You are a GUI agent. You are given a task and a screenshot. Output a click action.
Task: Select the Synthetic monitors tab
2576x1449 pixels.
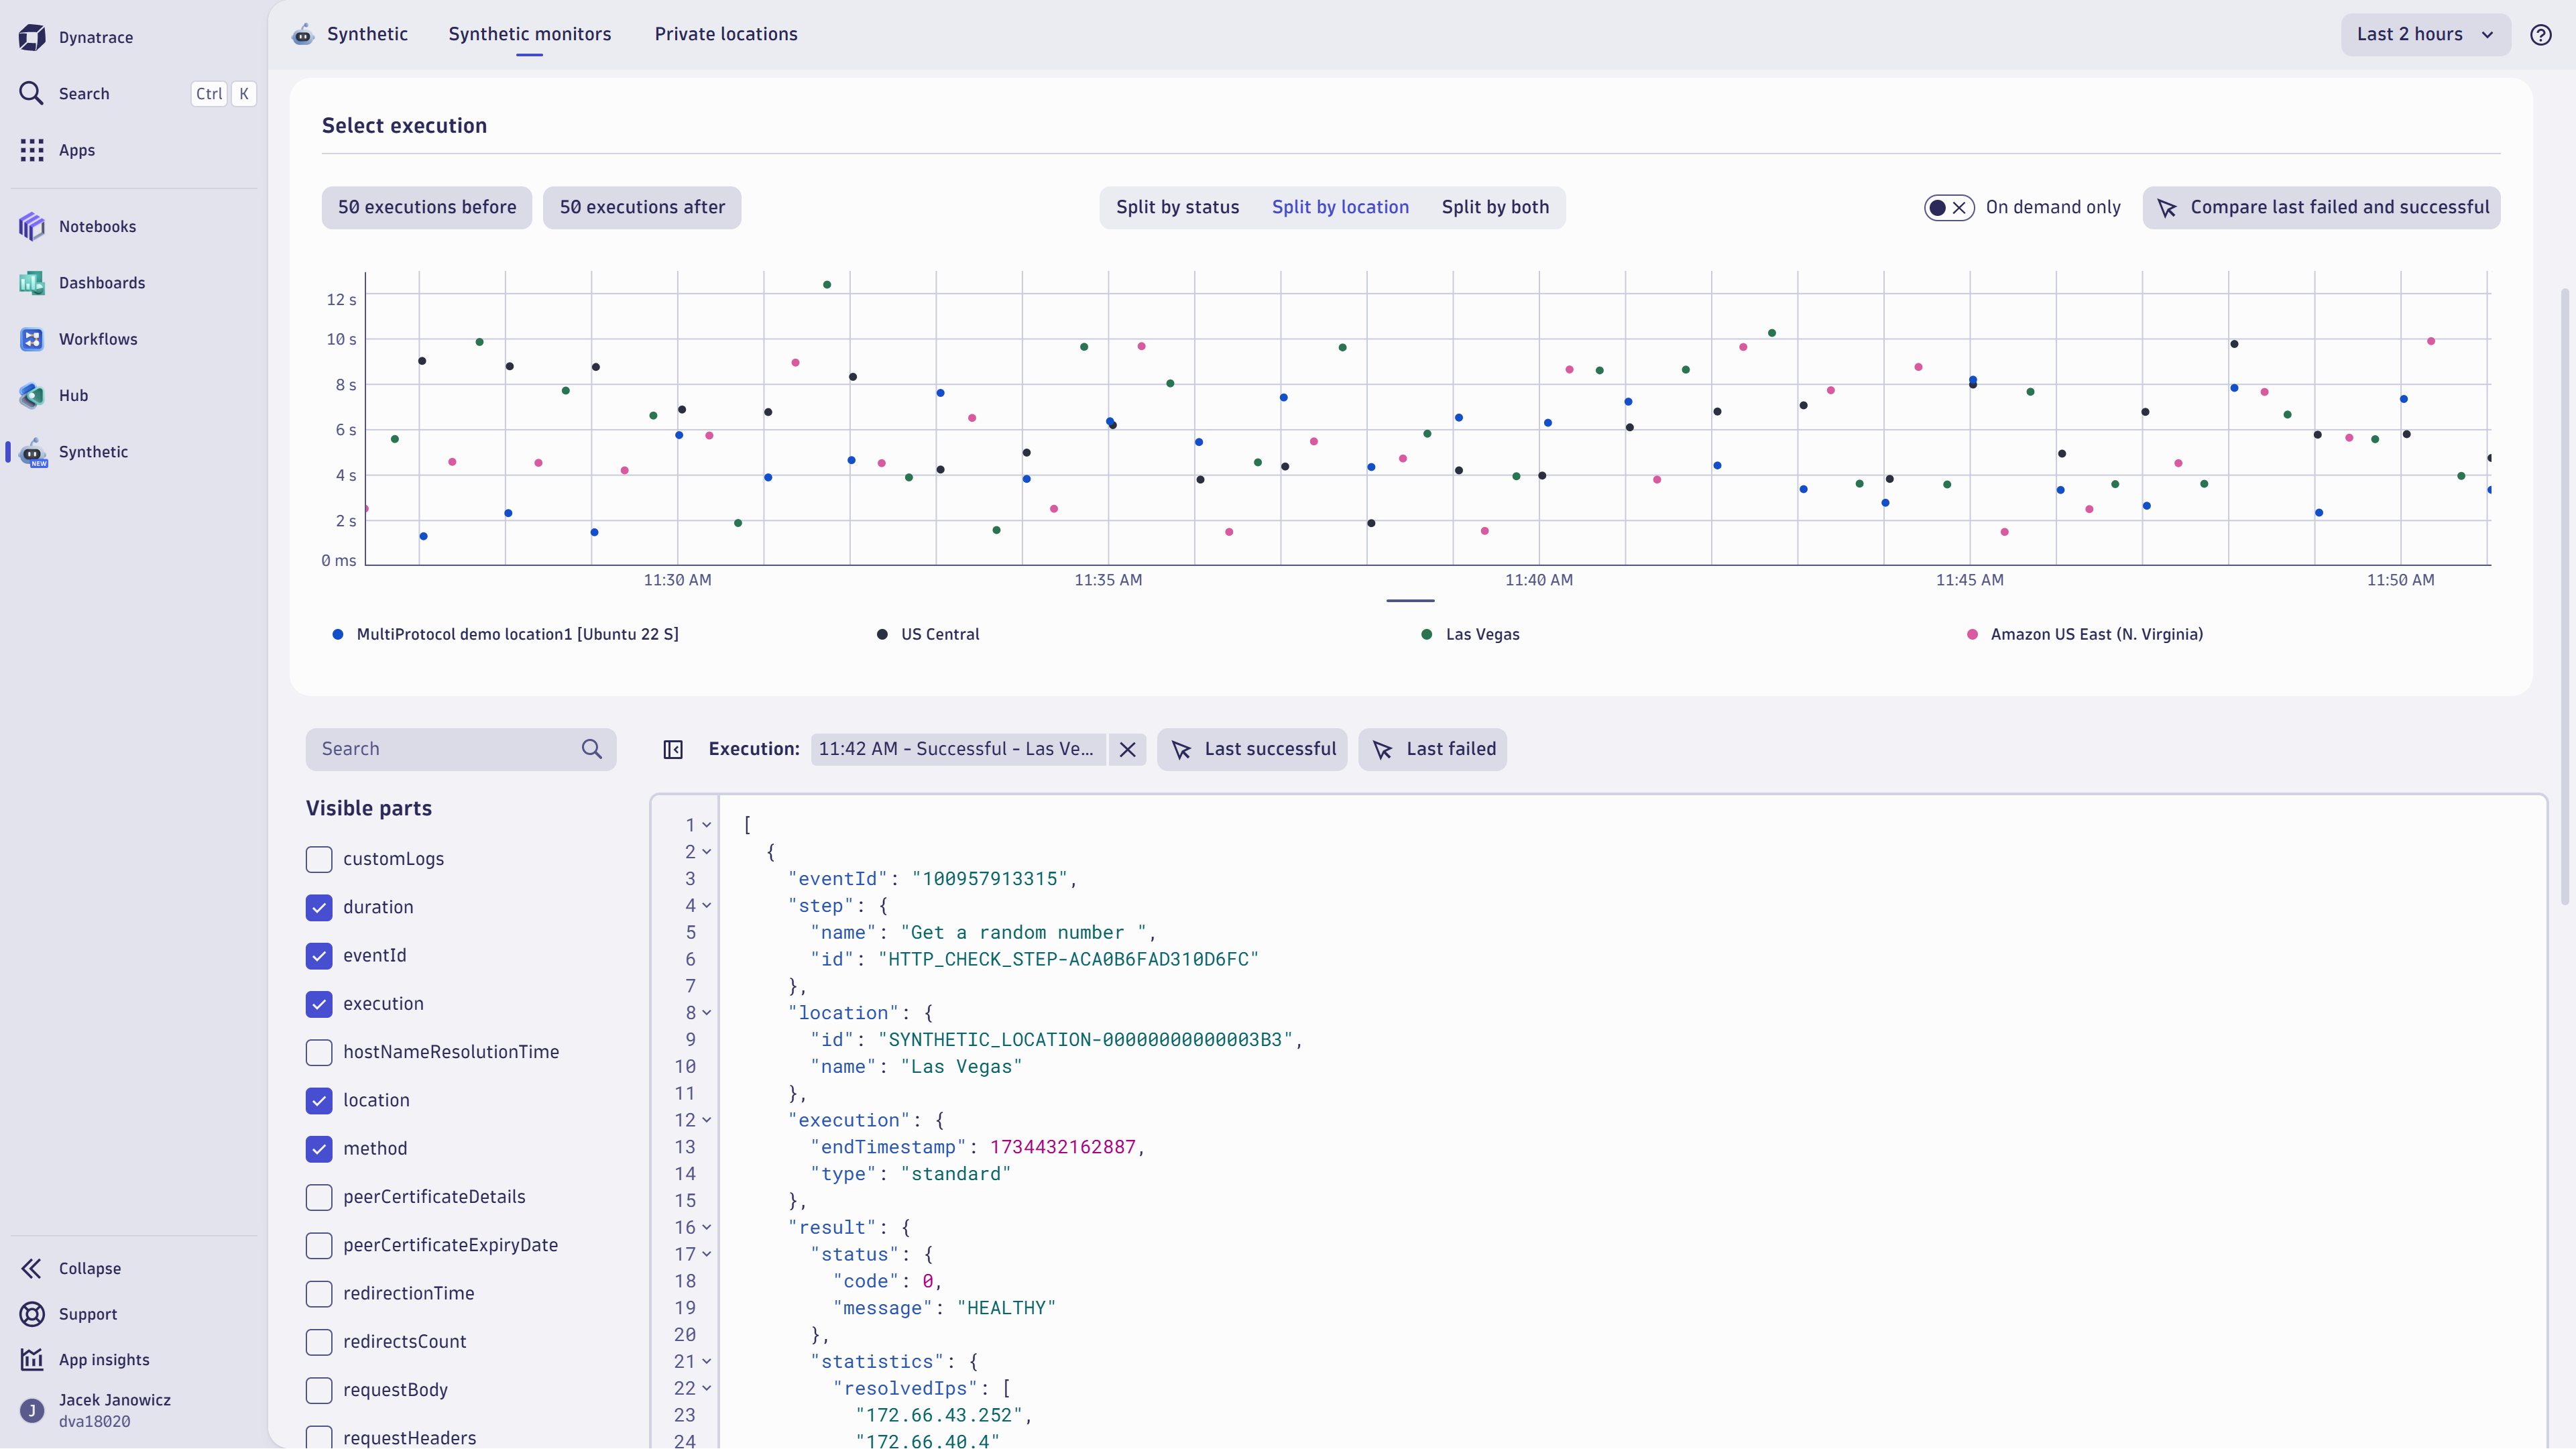point(530,33)
